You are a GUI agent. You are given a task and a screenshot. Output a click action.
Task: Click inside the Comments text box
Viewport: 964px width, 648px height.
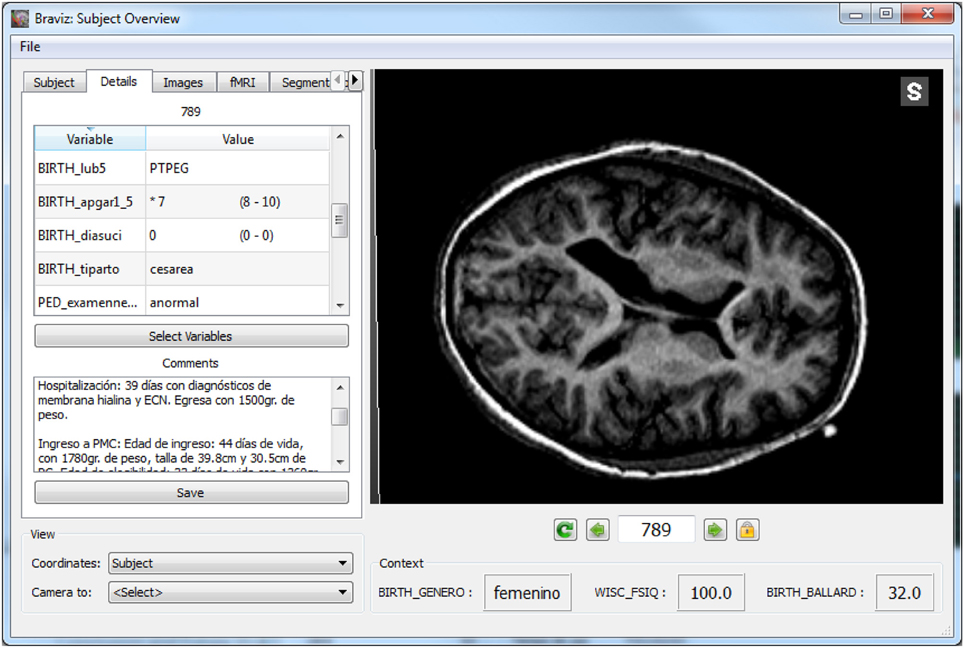tap(183, 424)
